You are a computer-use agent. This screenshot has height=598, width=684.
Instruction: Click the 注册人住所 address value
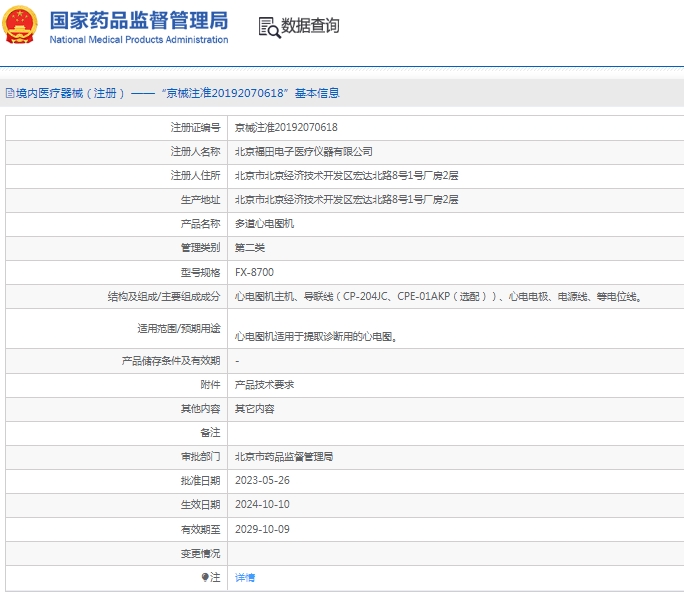pyautogui.click(x=346, y=175)
